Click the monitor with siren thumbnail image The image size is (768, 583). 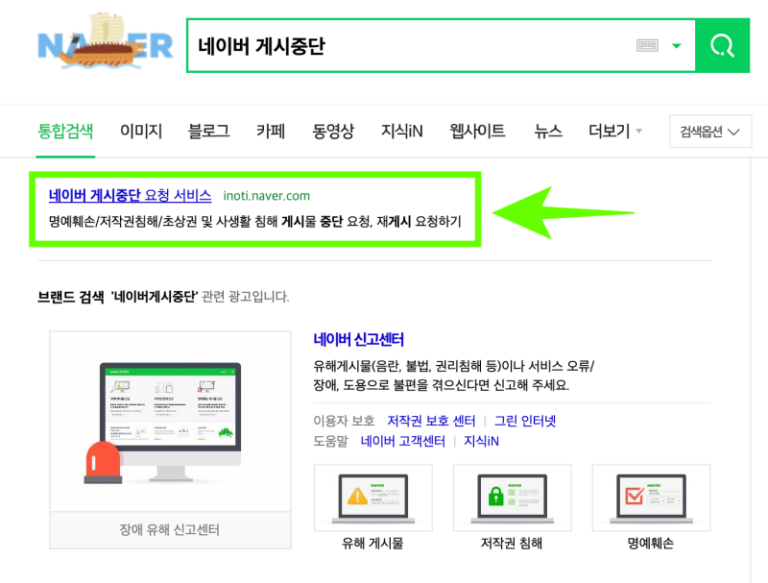click(x=170, y=422)
